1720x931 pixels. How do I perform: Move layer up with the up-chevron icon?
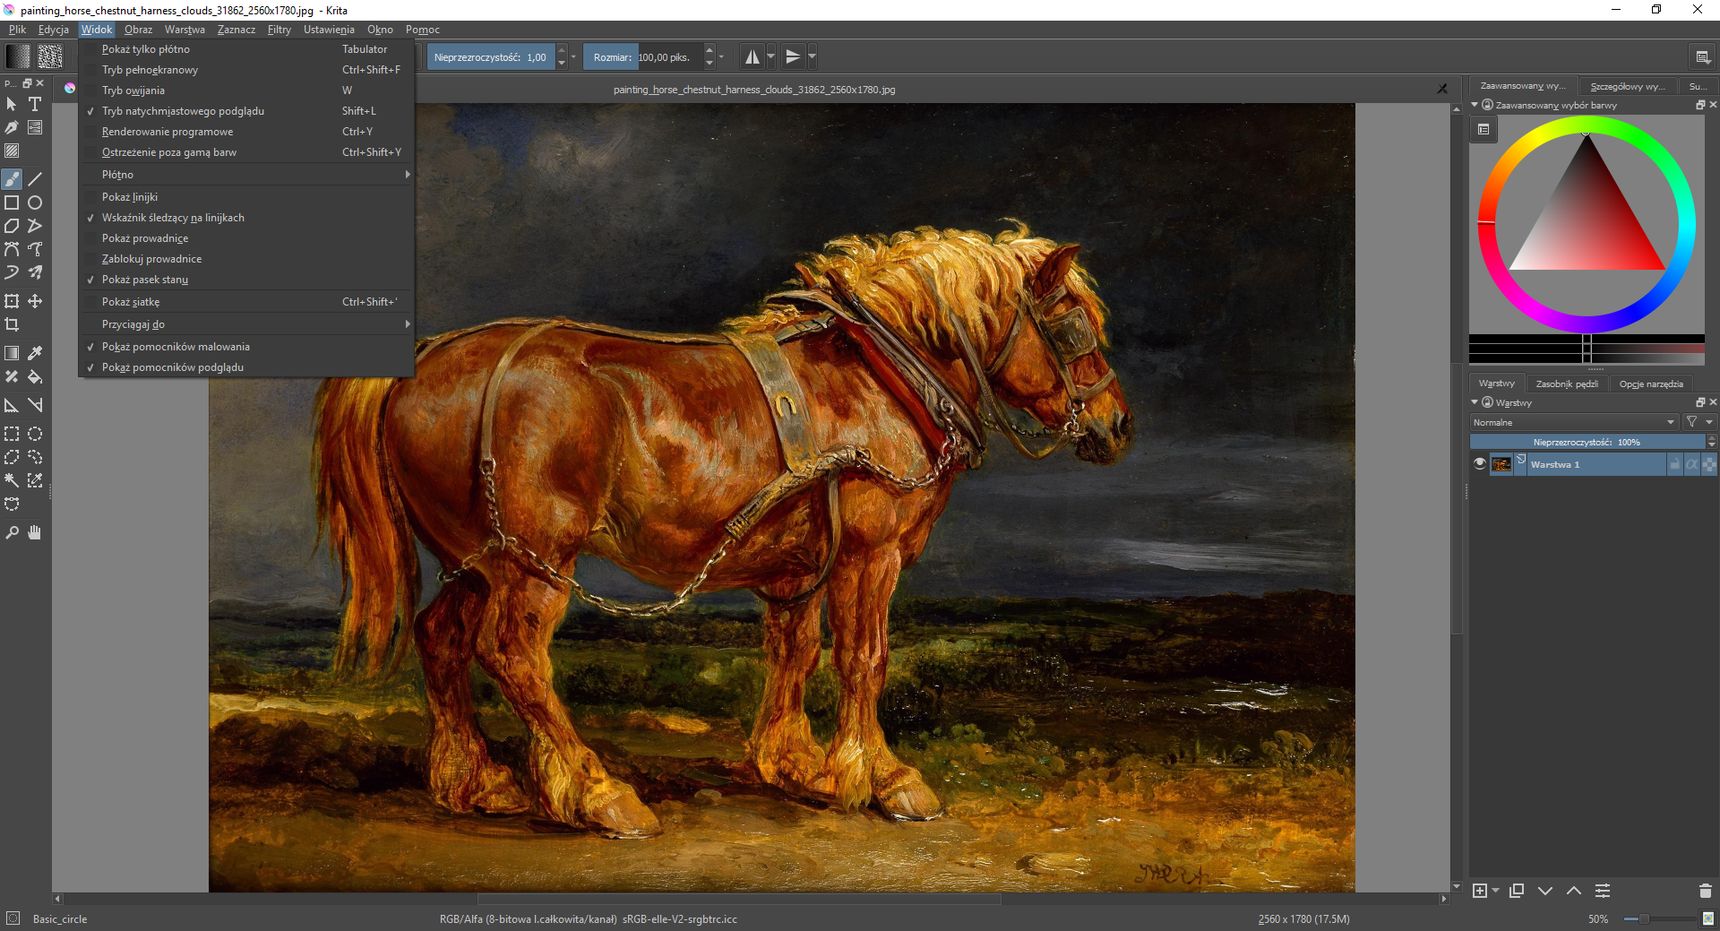tap(1574, 891)
